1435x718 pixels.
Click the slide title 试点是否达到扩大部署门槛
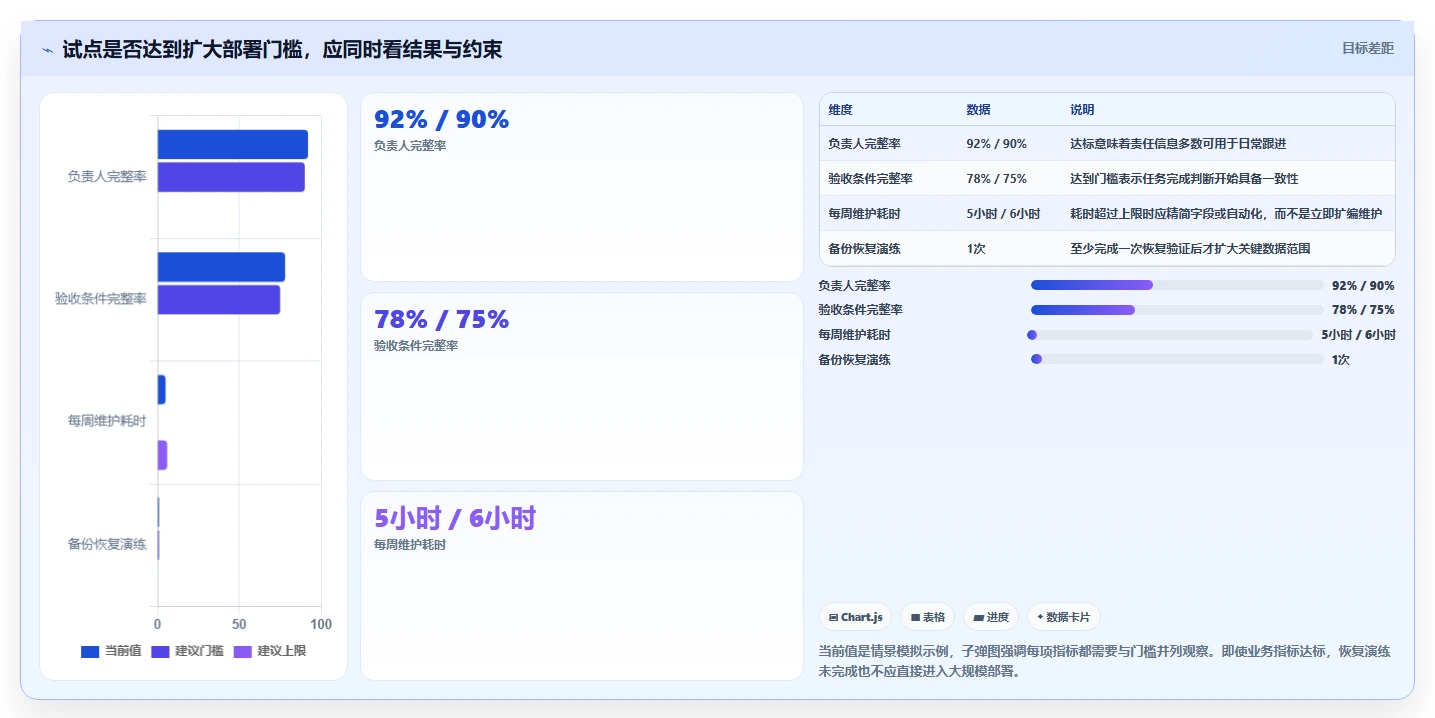pyautogui.click(x=282, y=50)
